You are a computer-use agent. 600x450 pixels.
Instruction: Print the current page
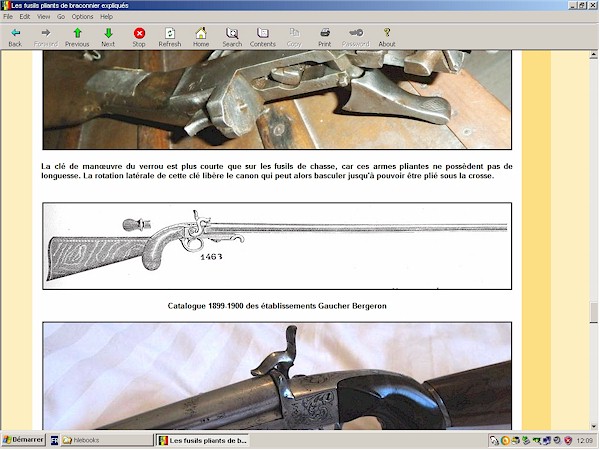pos(324,38)
